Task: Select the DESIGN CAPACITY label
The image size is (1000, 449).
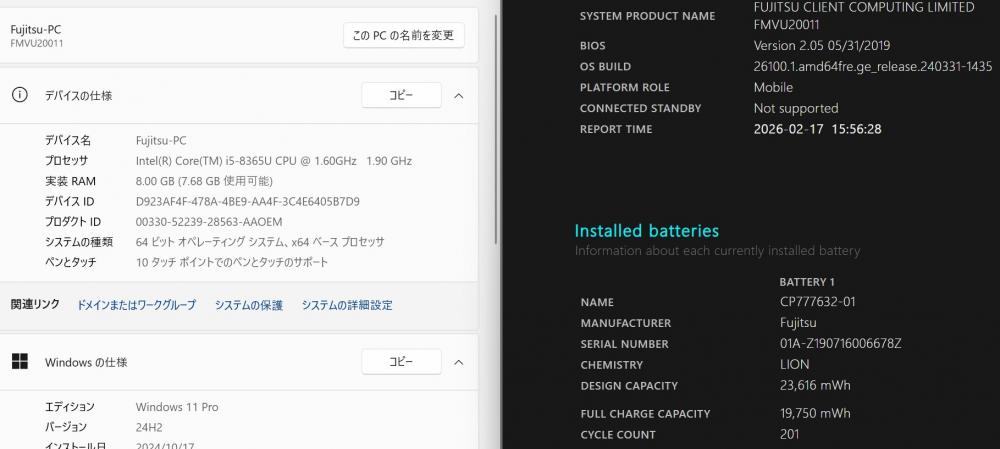Action: tap(629, 386)
